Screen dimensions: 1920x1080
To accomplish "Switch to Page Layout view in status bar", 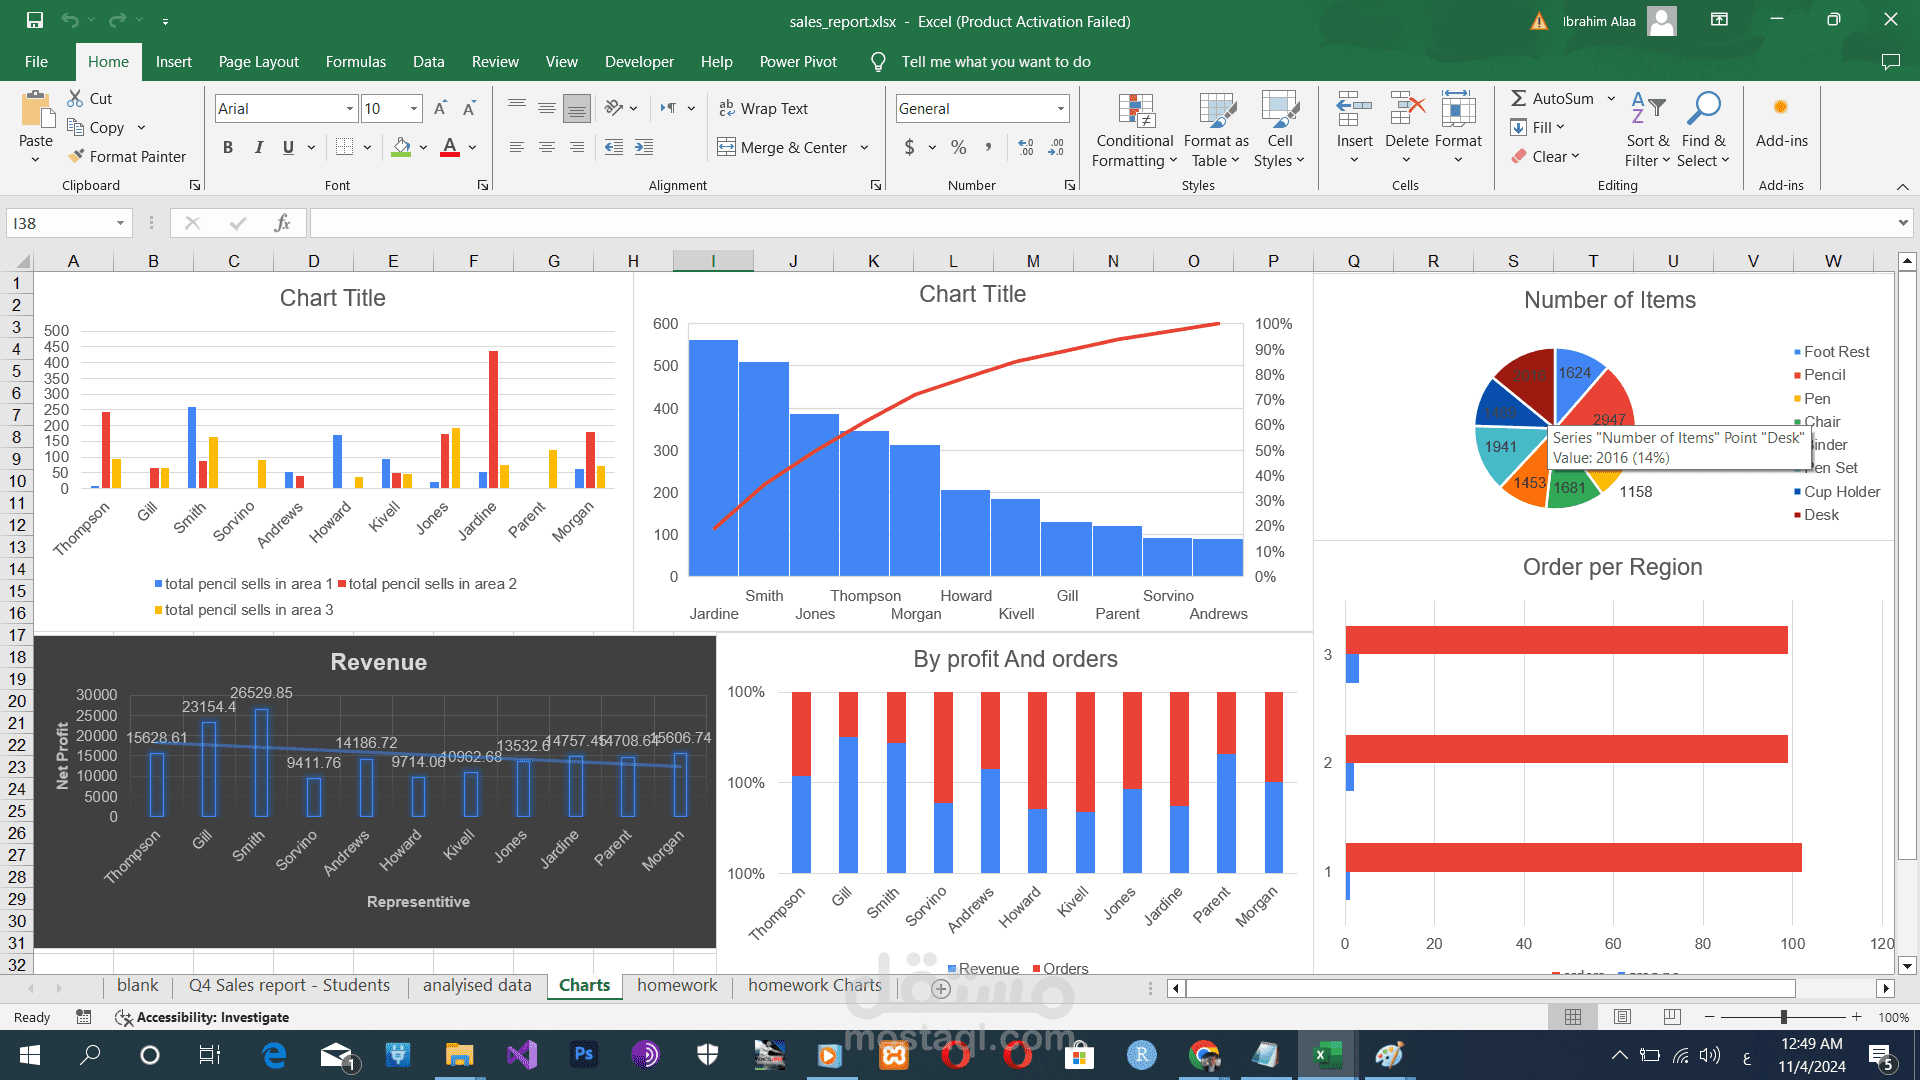I will click(1623, 1017).
